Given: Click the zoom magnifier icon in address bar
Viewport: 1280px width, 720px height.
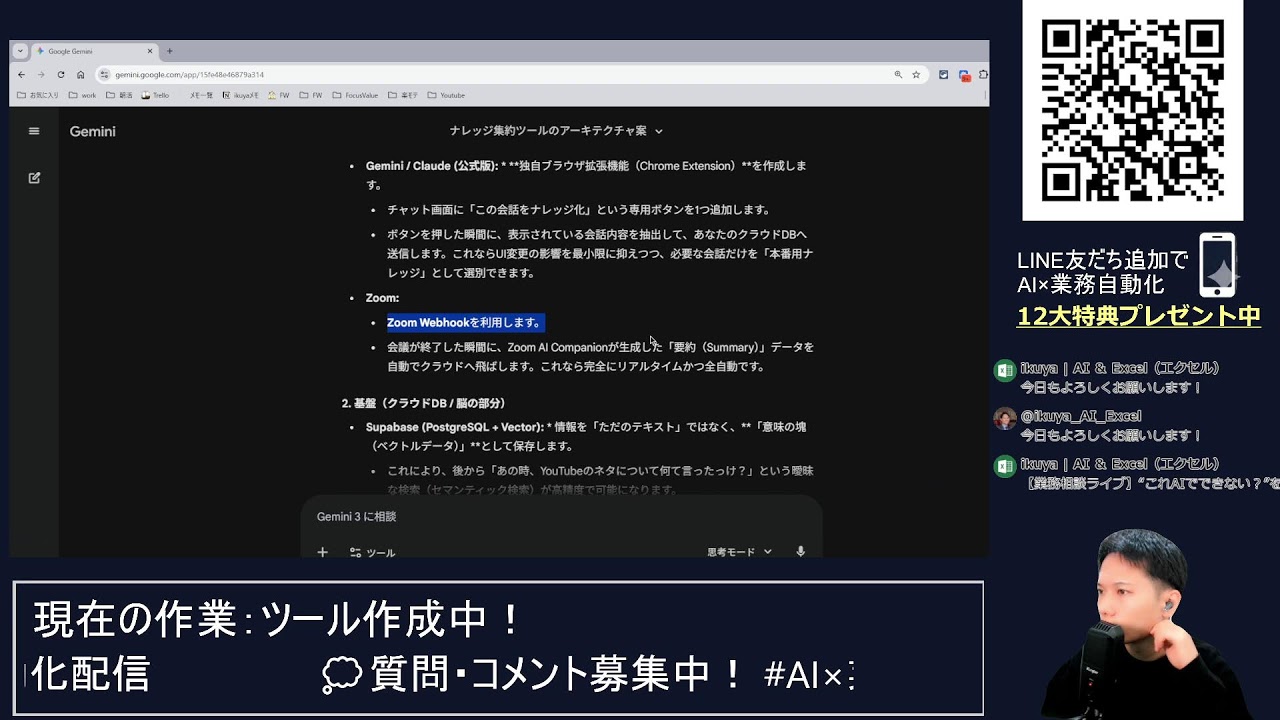Looking at the screenshot, I should pos(898,75).
